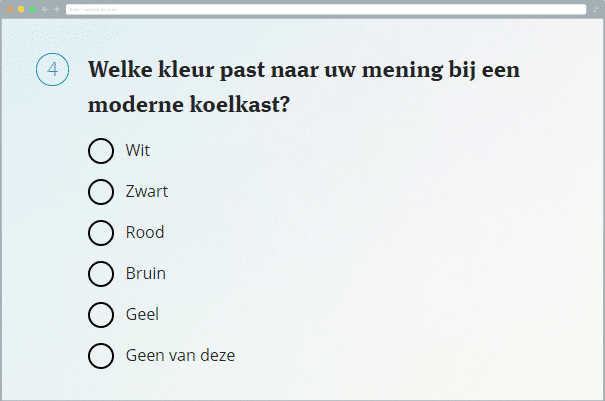
Task: Click the browser back arrow
Action: (44, 9)
